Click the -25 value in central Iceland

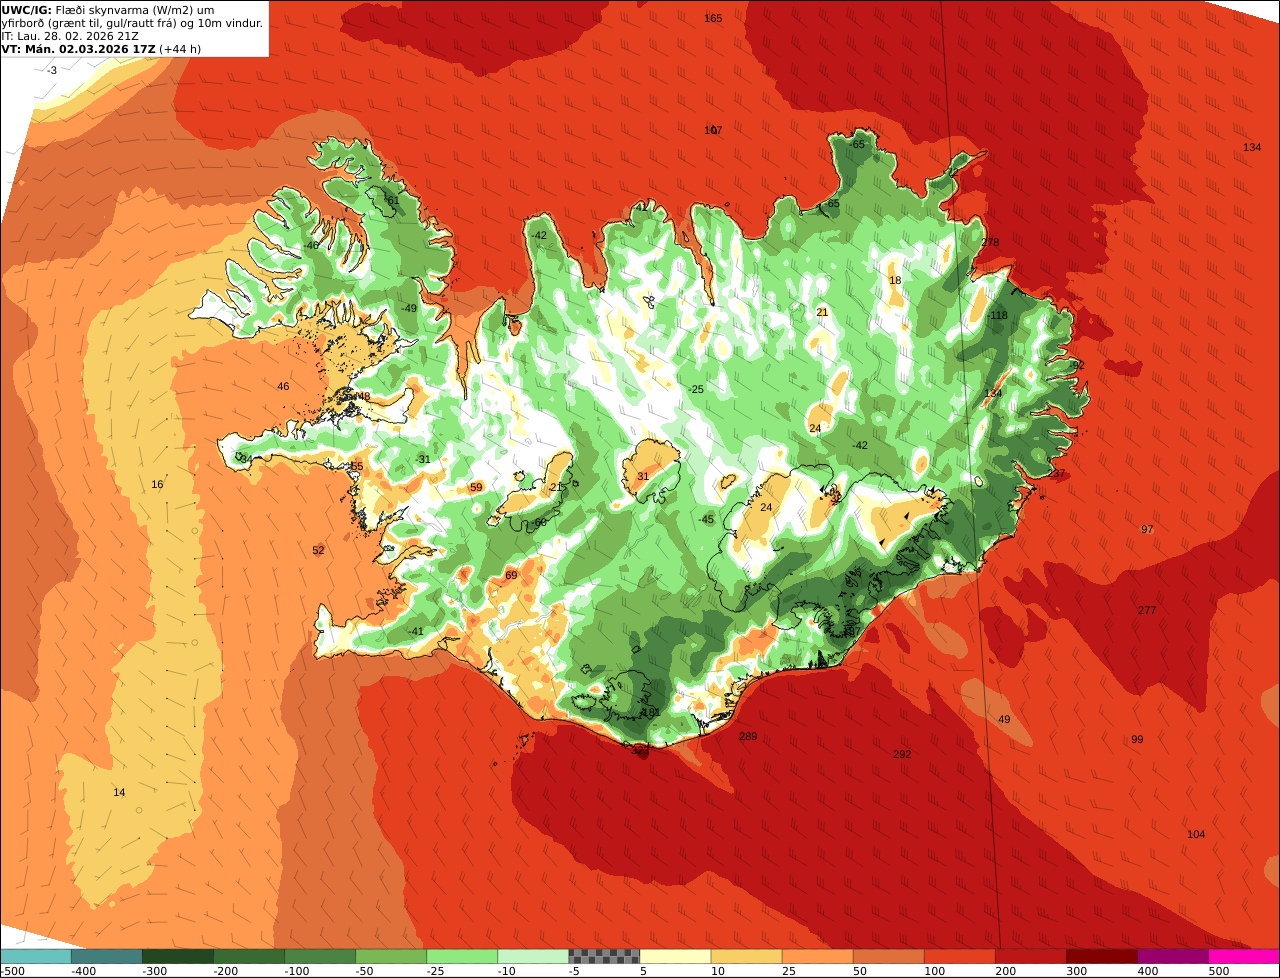(696, 389)
